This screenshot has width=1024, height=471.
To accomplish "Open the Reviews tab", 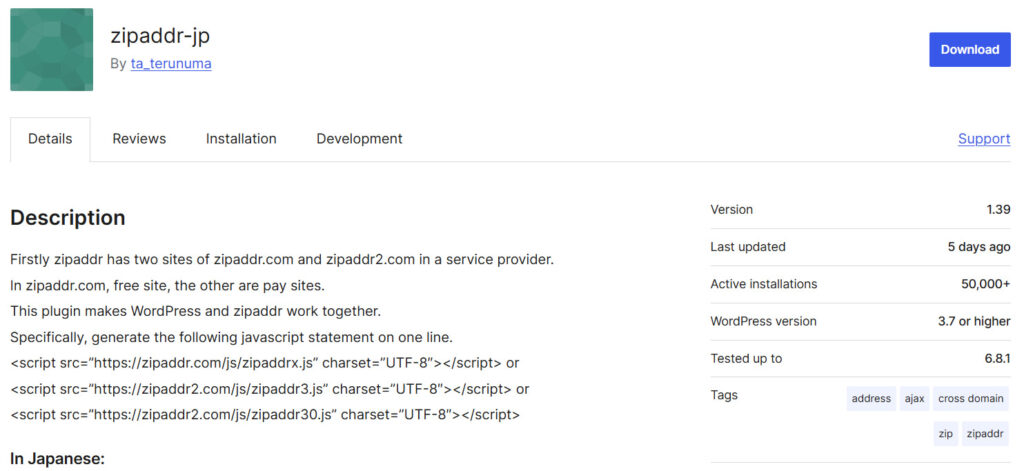I will tap(139, 139).
